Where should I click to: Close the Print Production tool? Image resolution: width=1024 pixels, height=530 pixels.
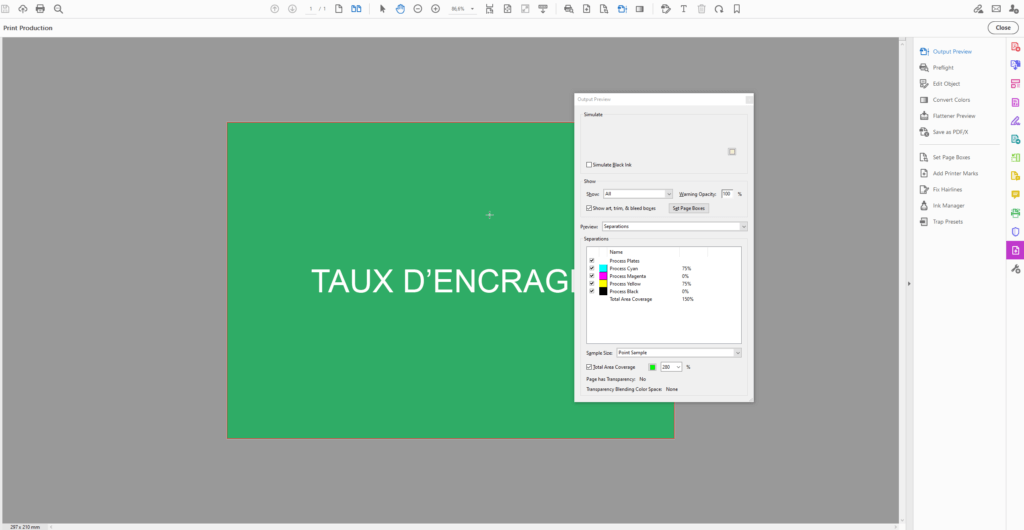click(x=1002, y=27)
